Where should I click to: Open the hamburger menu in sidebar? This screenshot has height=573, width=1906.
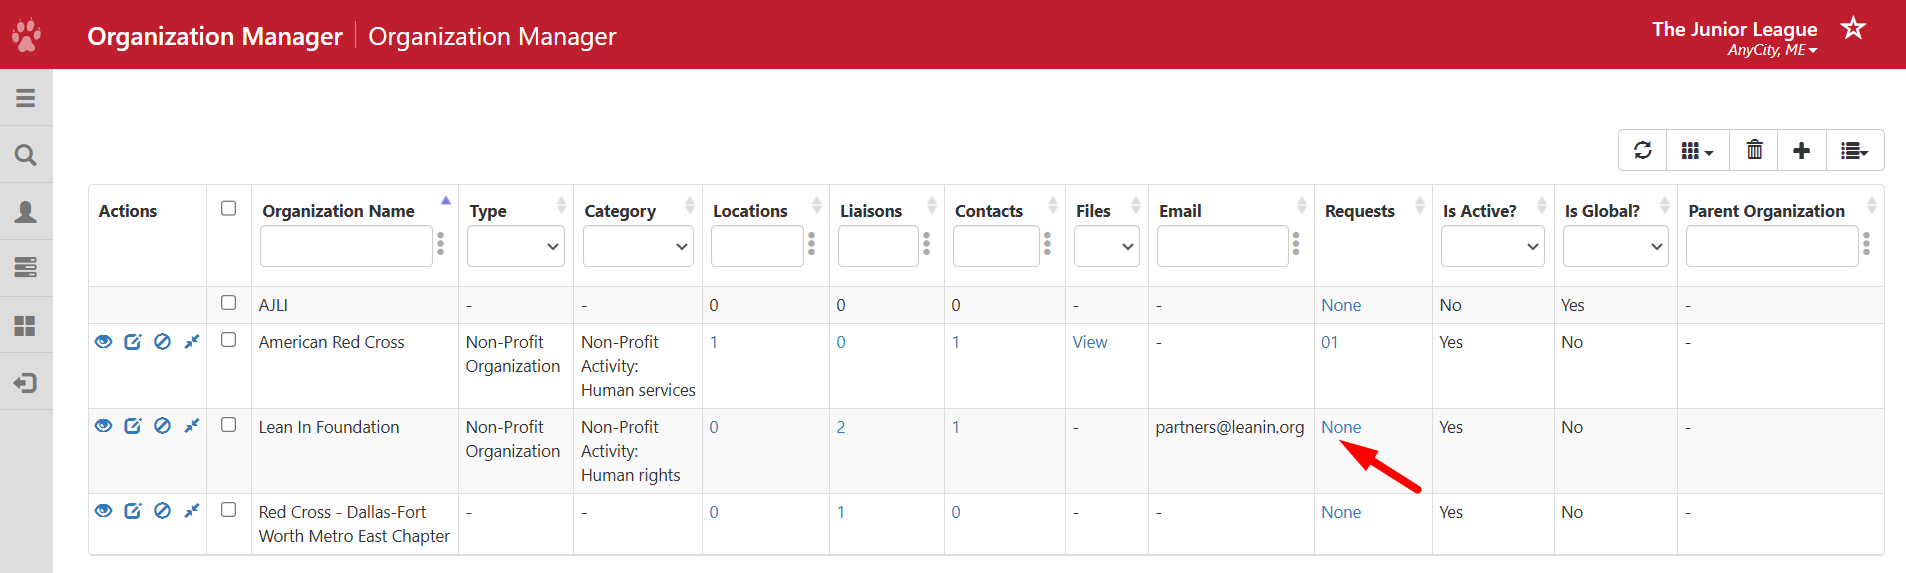tap(26, 98)
